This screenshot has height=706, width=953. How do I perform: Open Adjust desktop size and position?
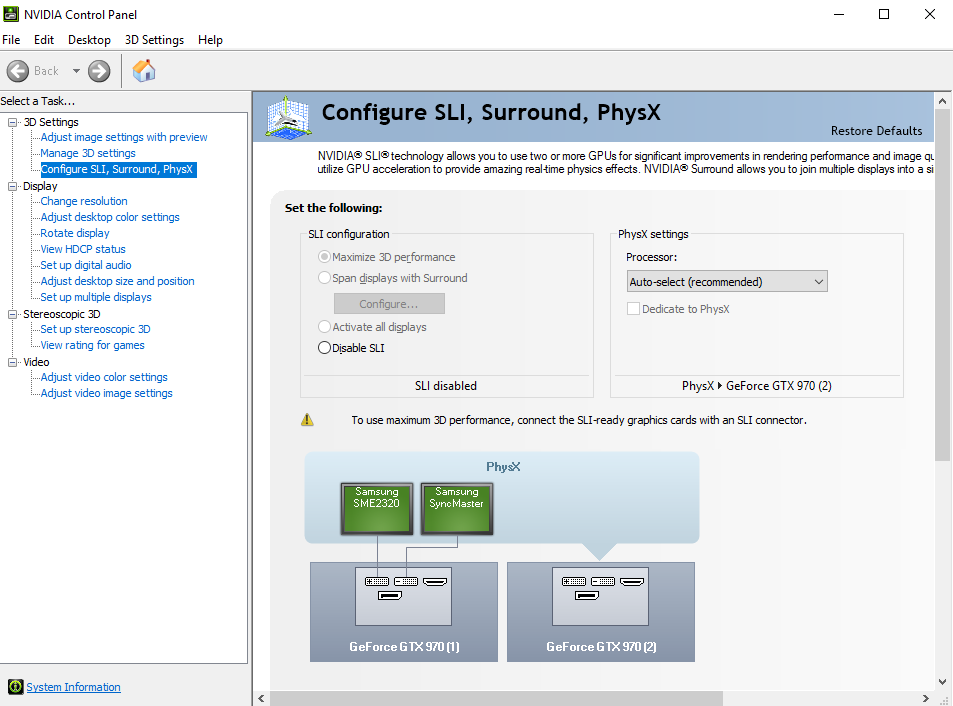coord(117,281)
